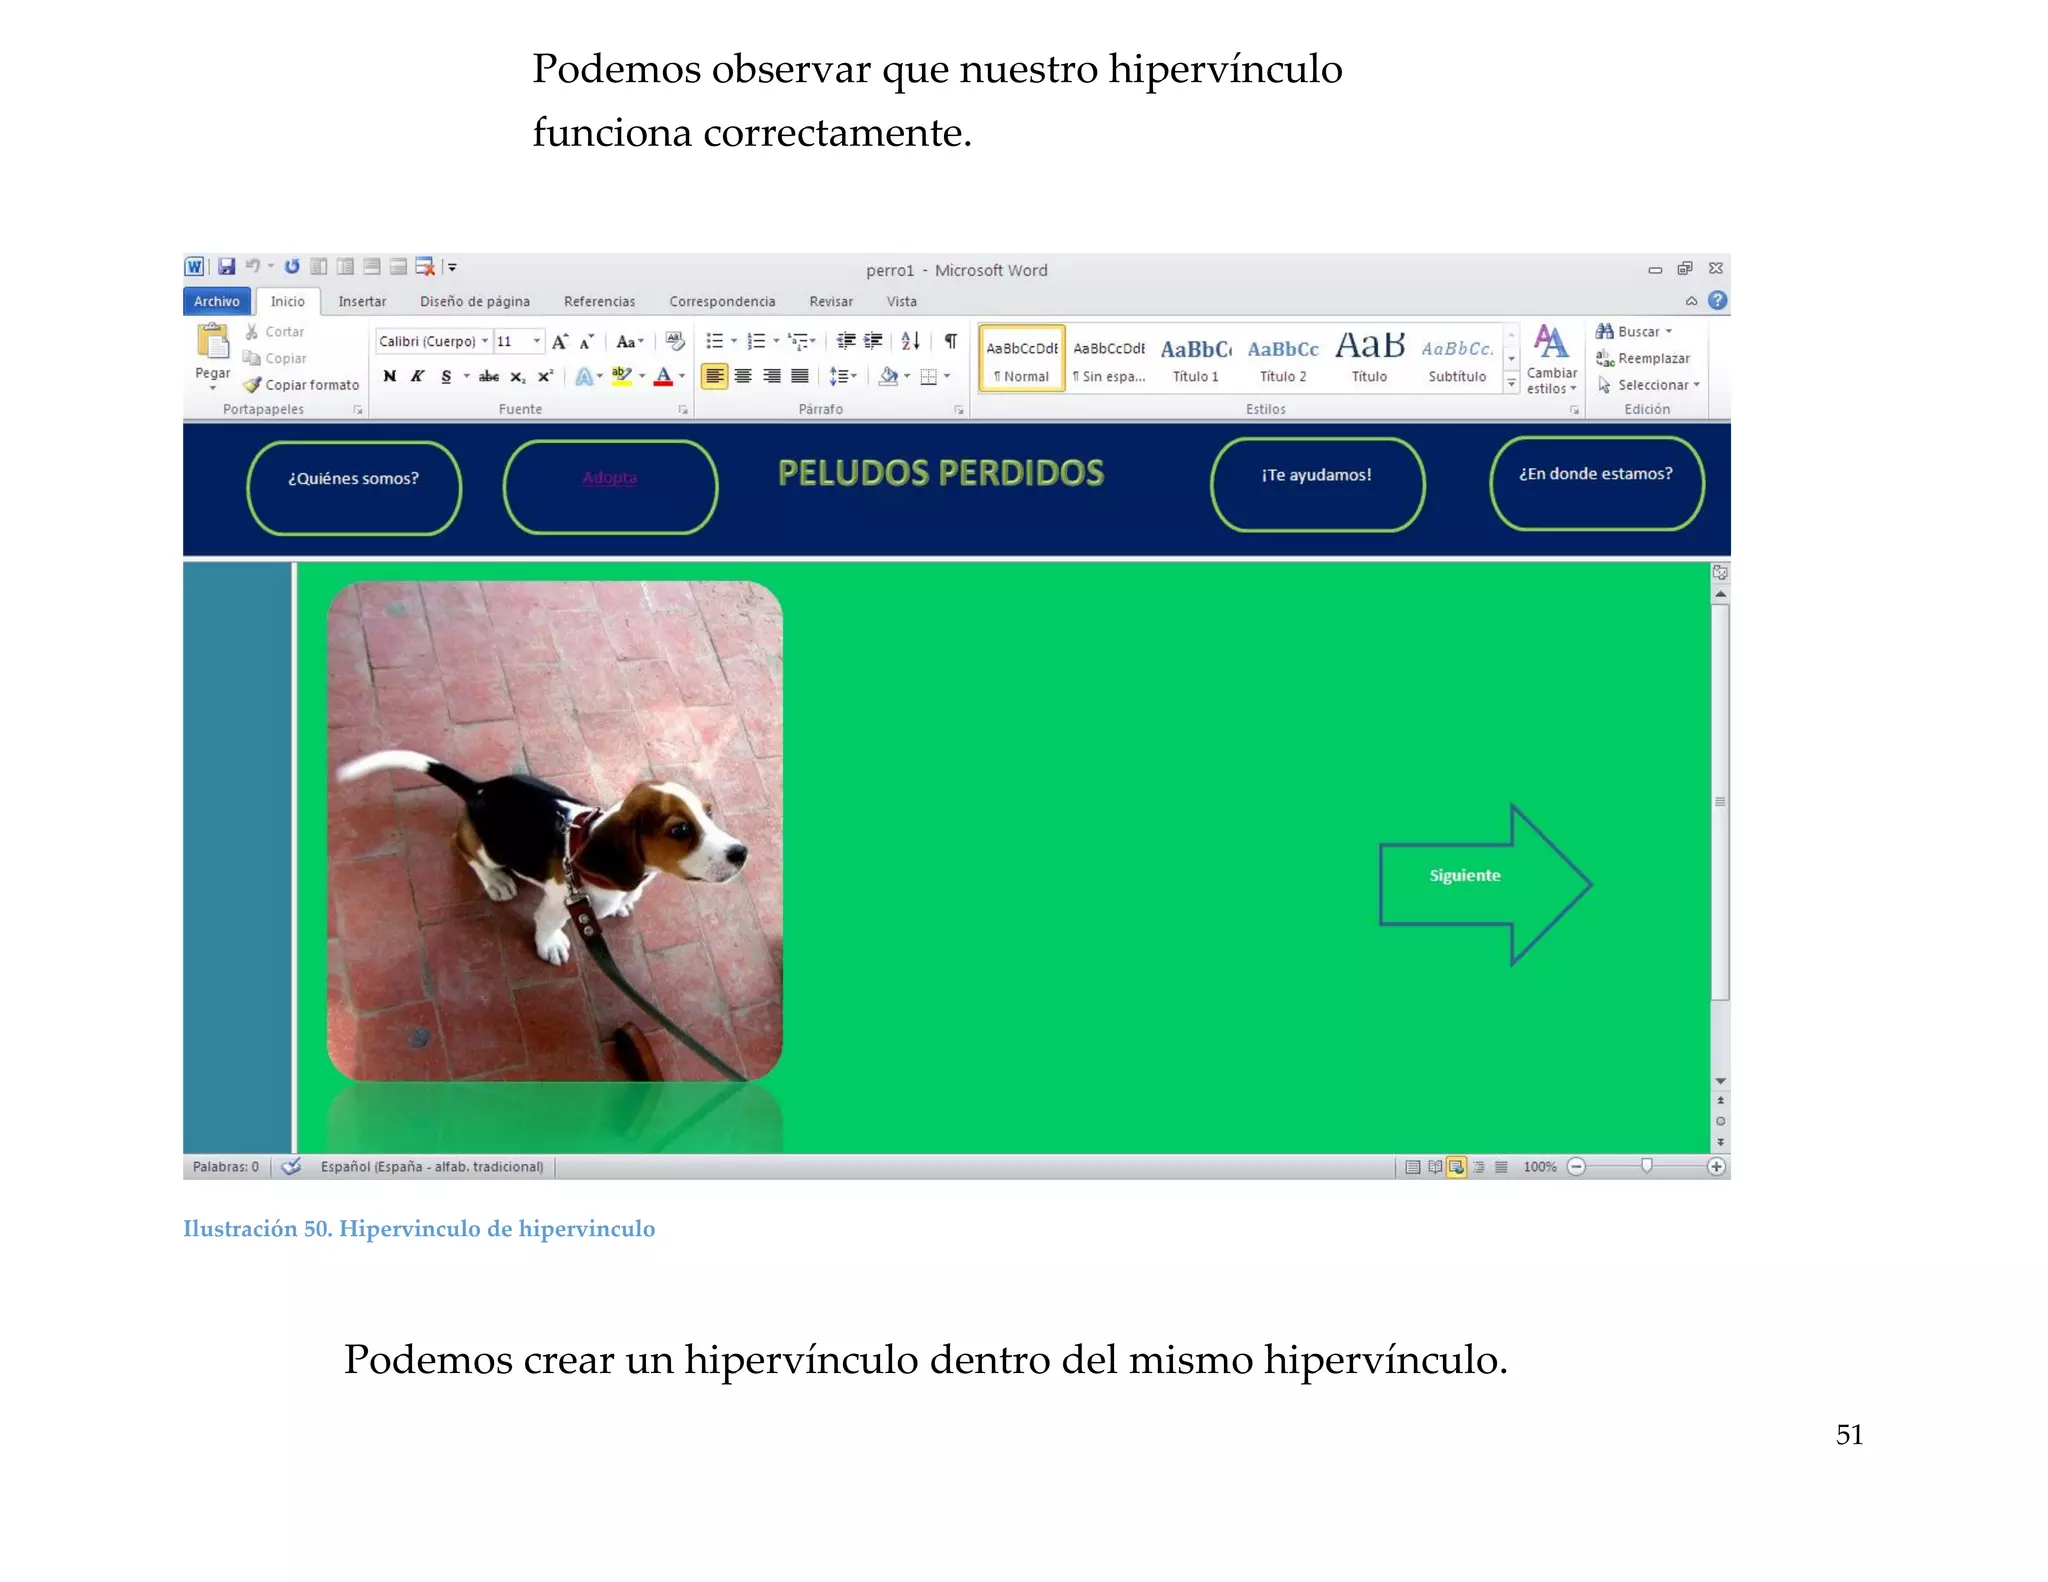The image size is (2048, 1582).
Task: Select the Título 1 style thumbnail
Action: (x=1196, y=358)
